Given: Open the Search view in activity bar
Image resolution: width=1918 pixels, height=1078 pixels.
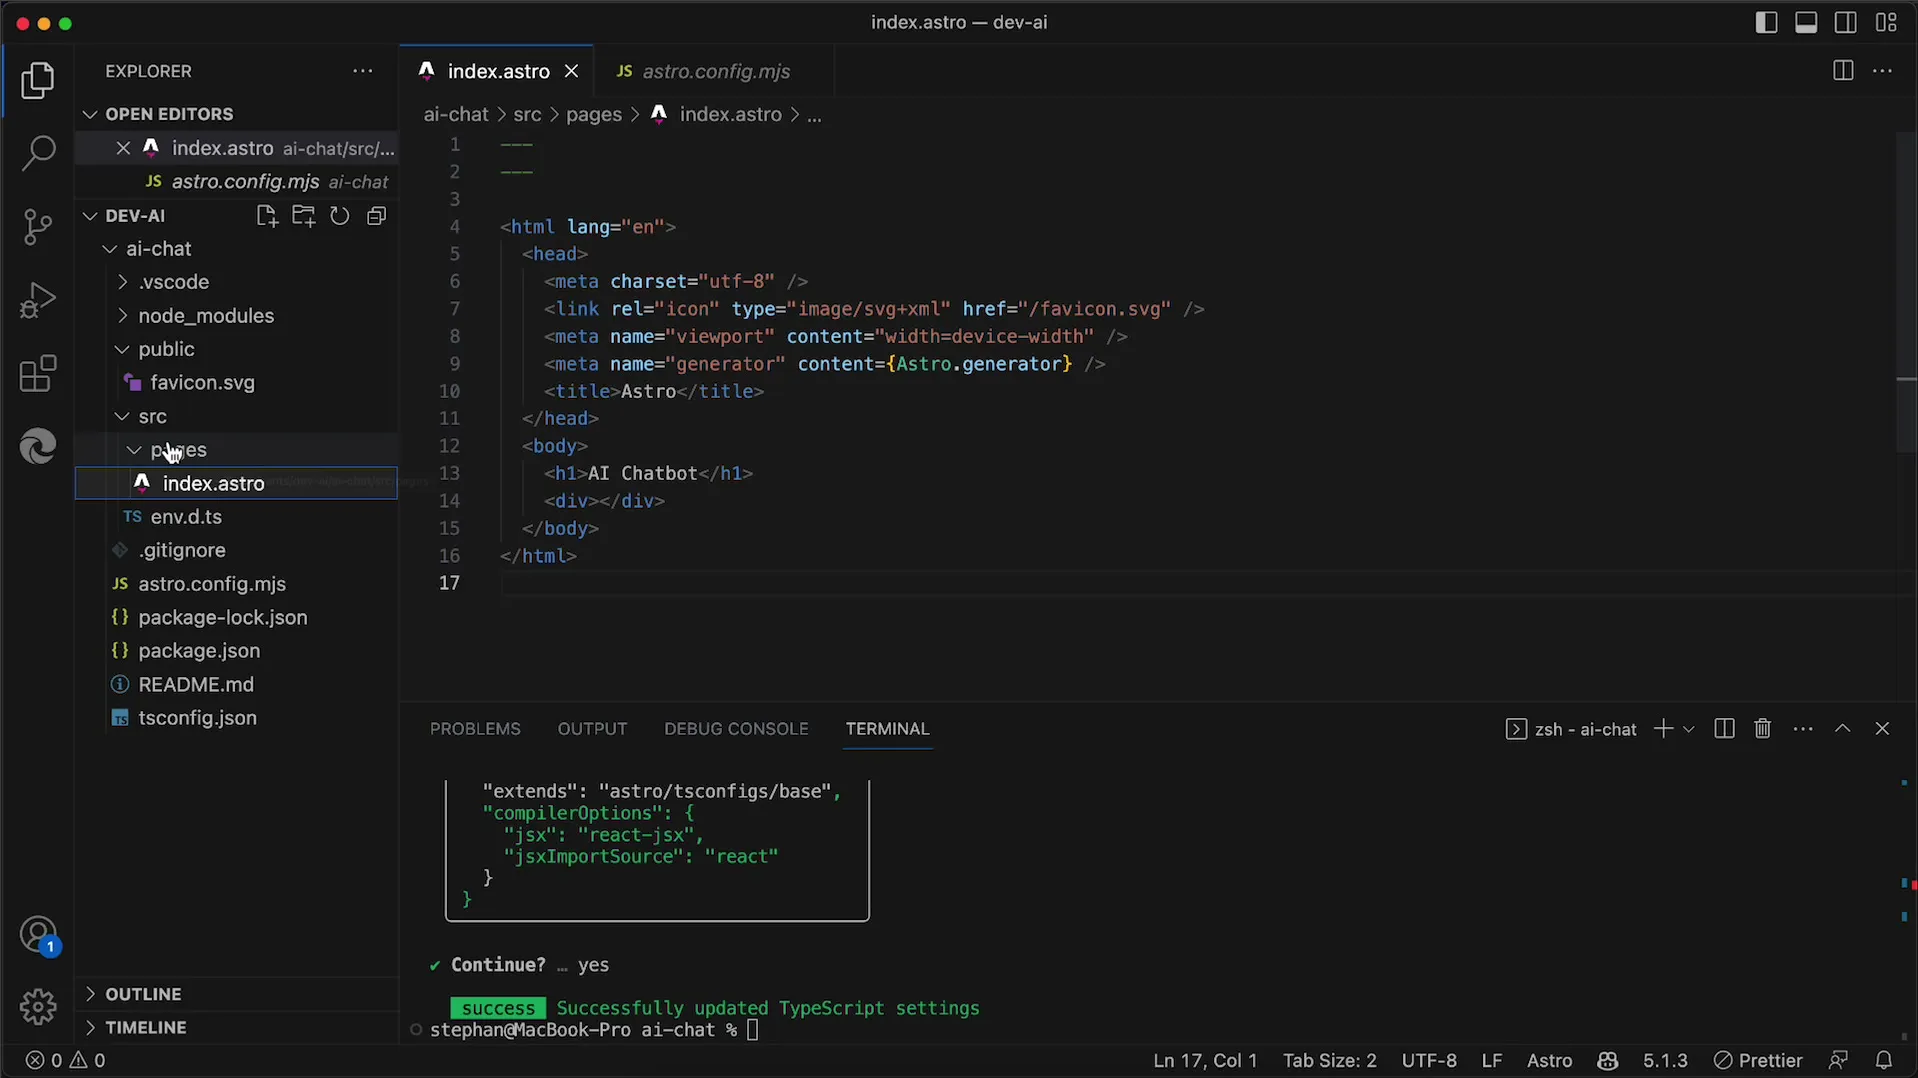Looking at the screenshot, I should tap(38, 153).
